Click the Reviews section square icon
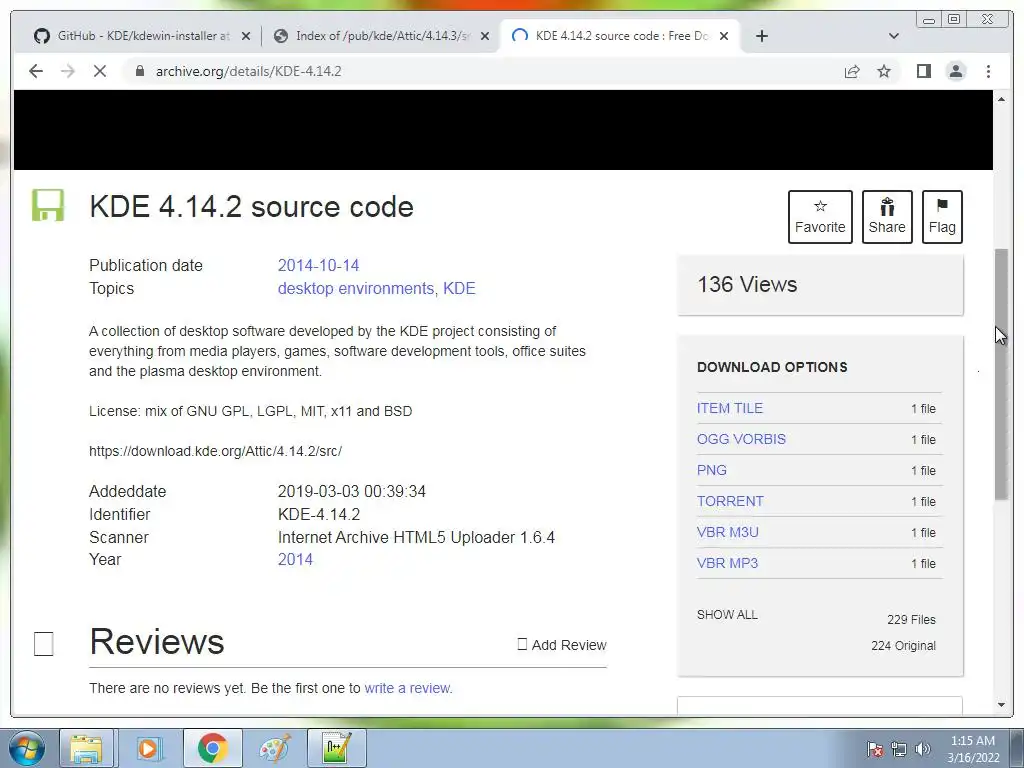Viewport: 1024px width, 768px height. [x=44, y=644]
